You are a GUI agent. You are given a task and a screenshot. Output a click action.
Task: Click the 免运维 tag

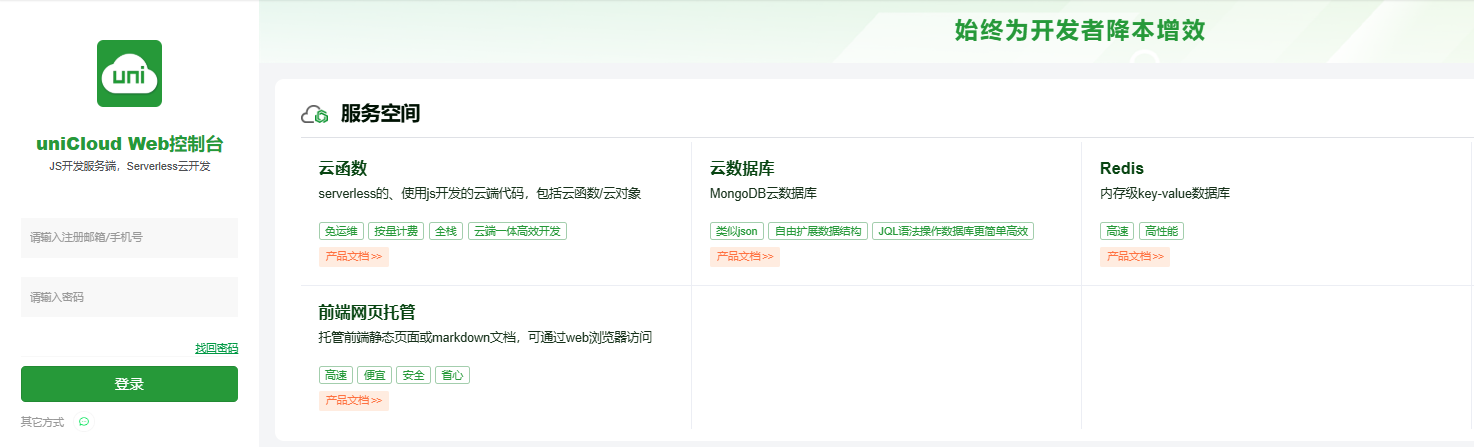coord(341,231)
